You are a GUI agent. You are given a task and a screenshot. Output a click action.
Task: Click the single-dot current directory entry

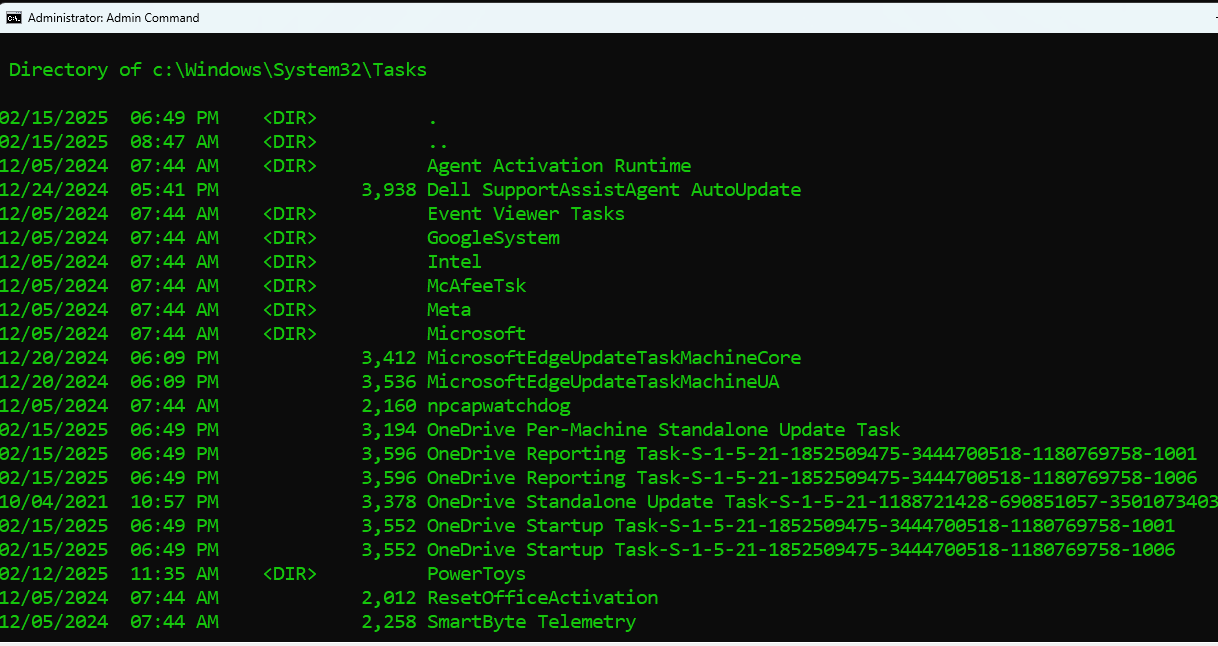(x=433, y=120)
